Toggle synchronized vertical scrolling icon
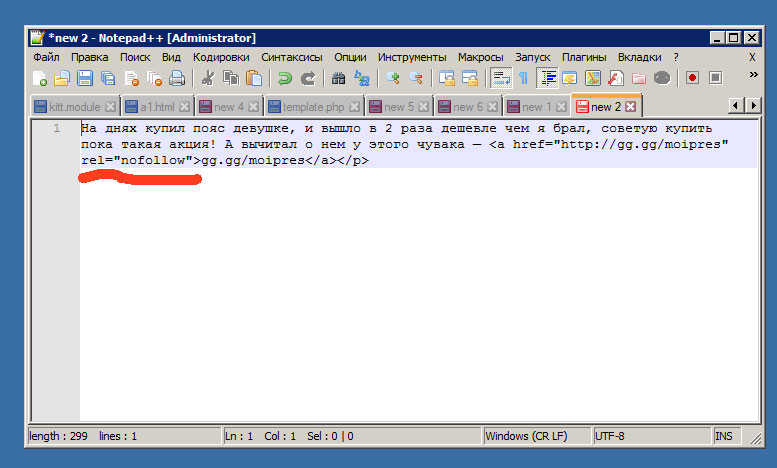Image resolution: width=777 pixels, height=468 pixels. pyautogui.click(x=446, y=78)
